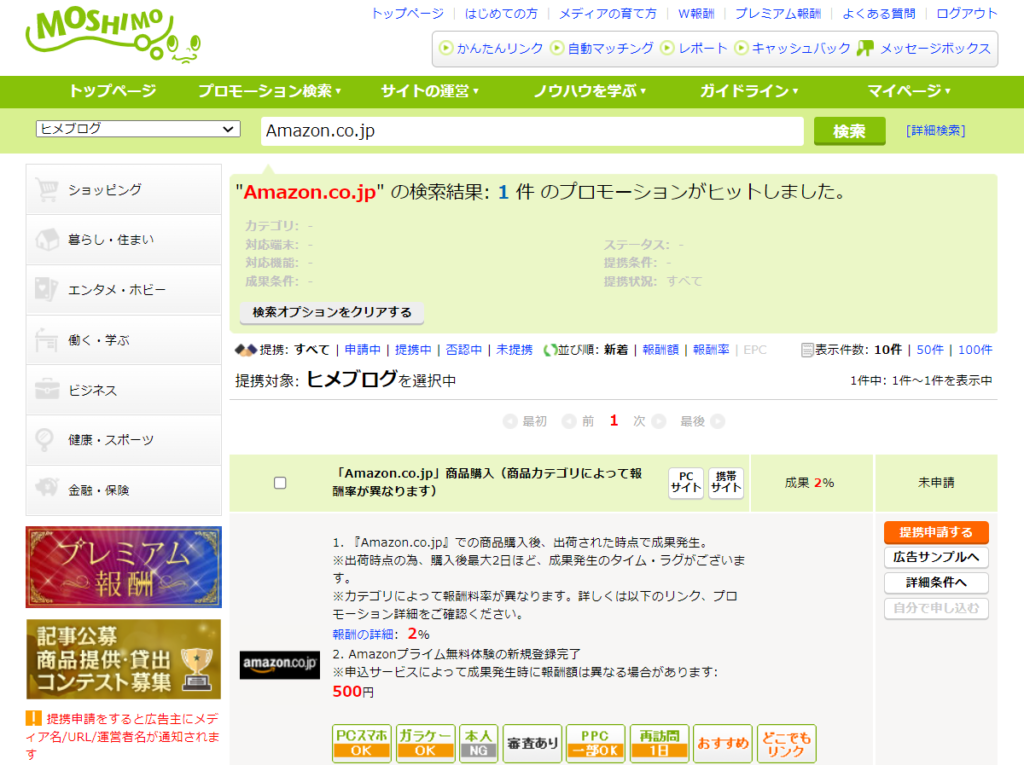Click the PCスマホ OK badge
The image size is (1024, 765).
pyautogui.click(x=361, y=743)
